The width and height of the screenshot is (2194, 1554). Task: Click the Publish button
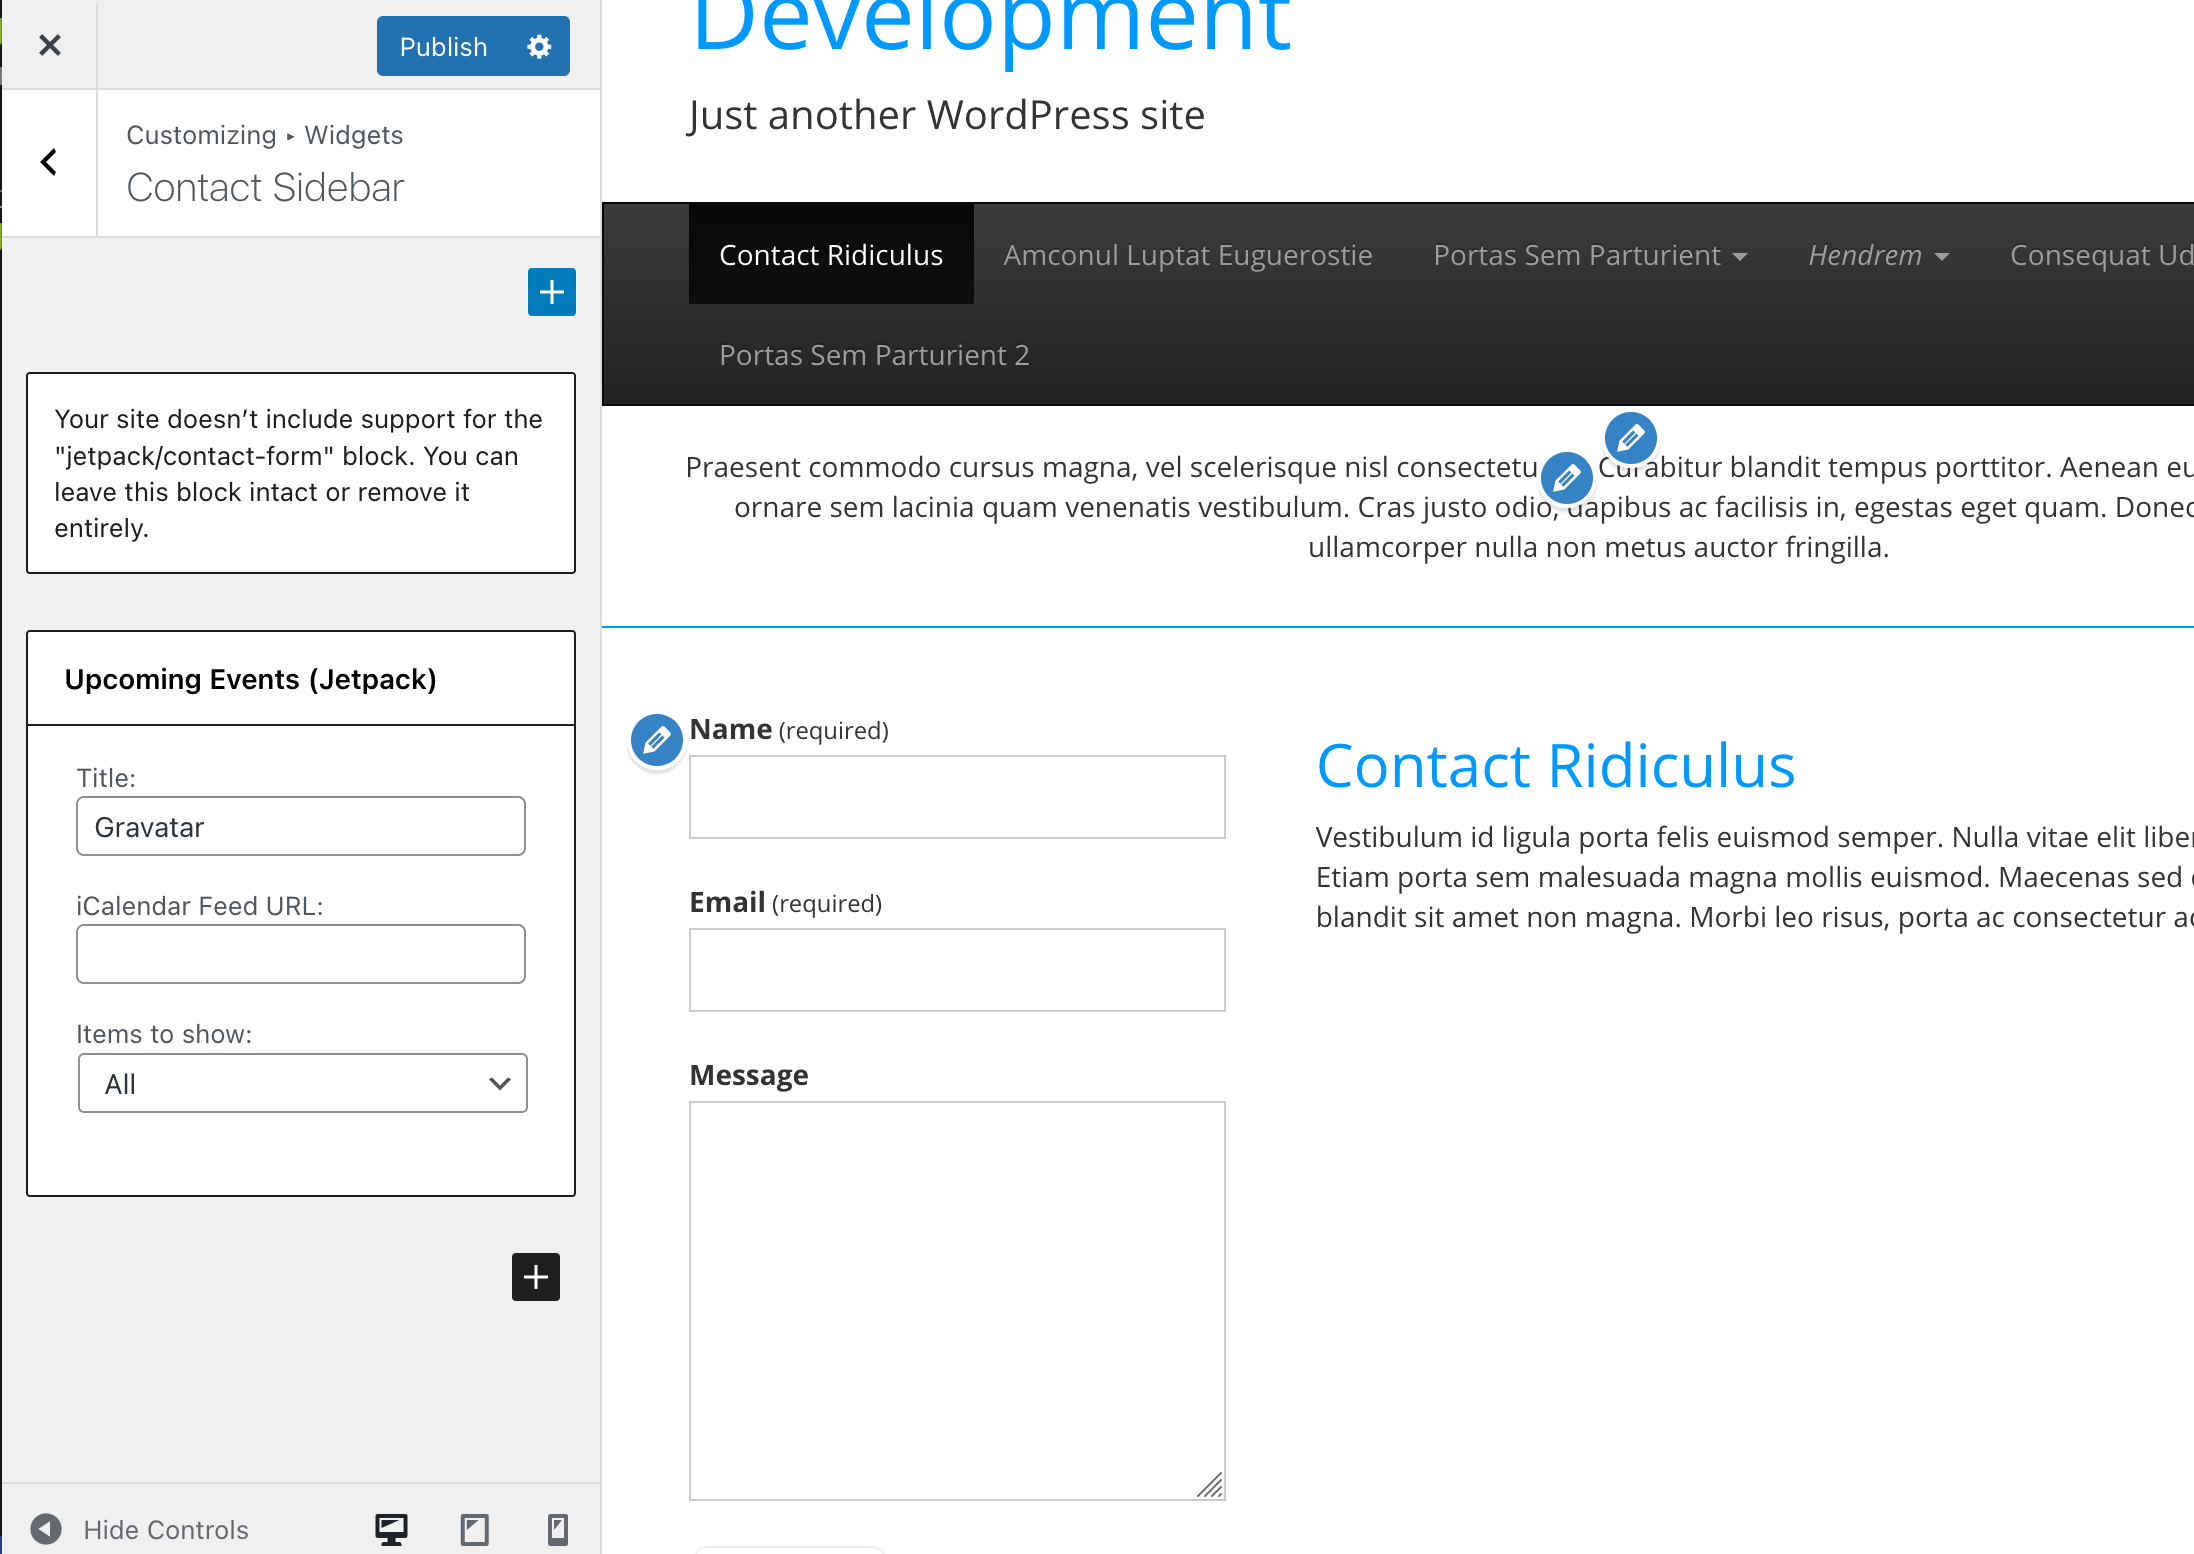tap(443, 46)
